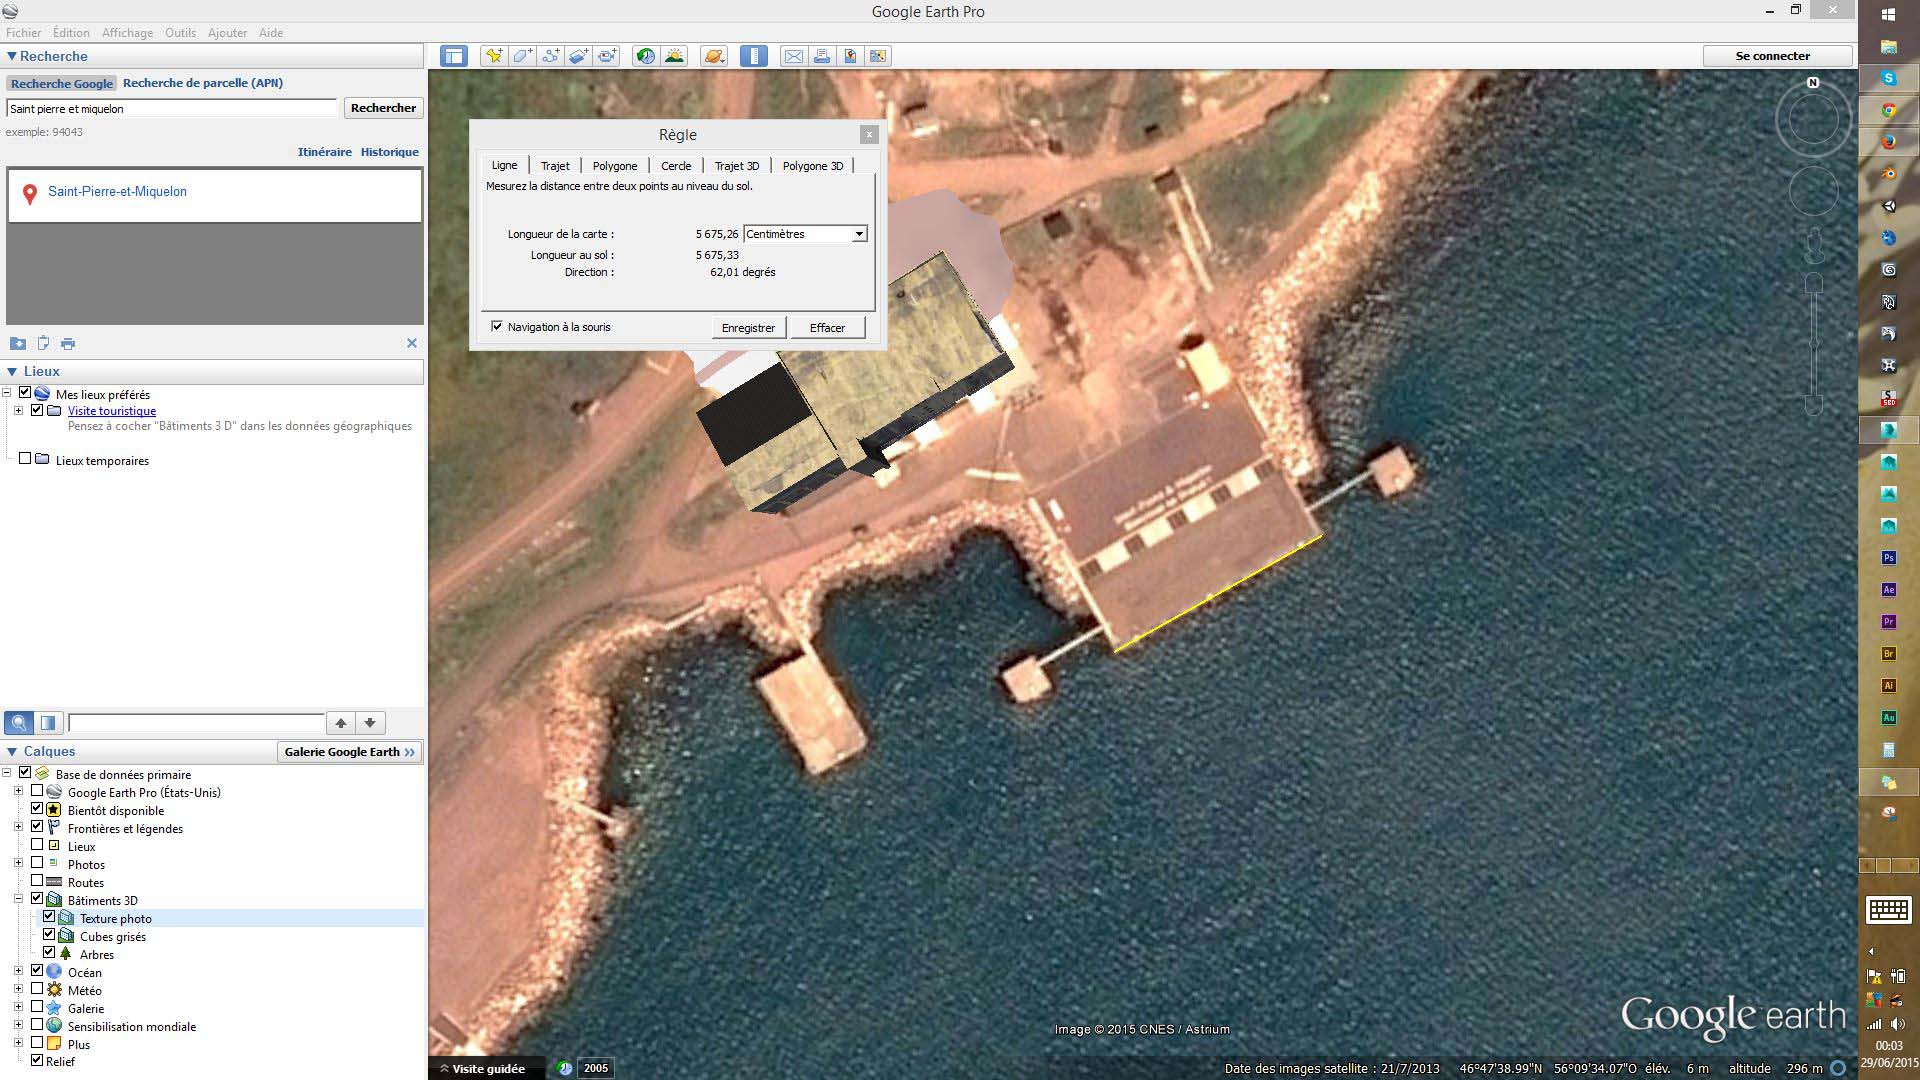Toggle the Places panel split view icon
The height and width of the screenshot is (1080, 1920).
point(48,723)
